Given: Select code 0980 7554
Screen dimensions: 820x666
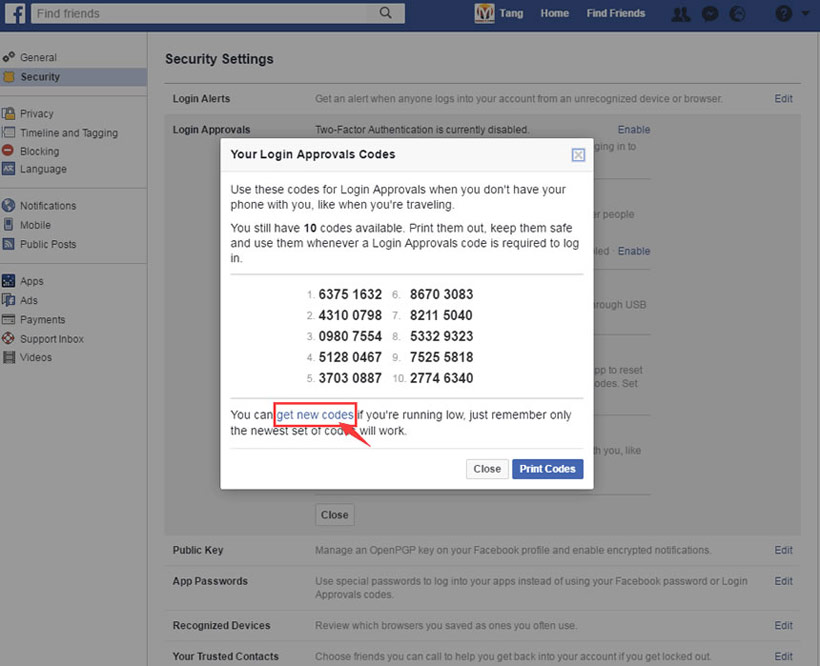Looking at the screenshot, I should [x=350, y=336].
